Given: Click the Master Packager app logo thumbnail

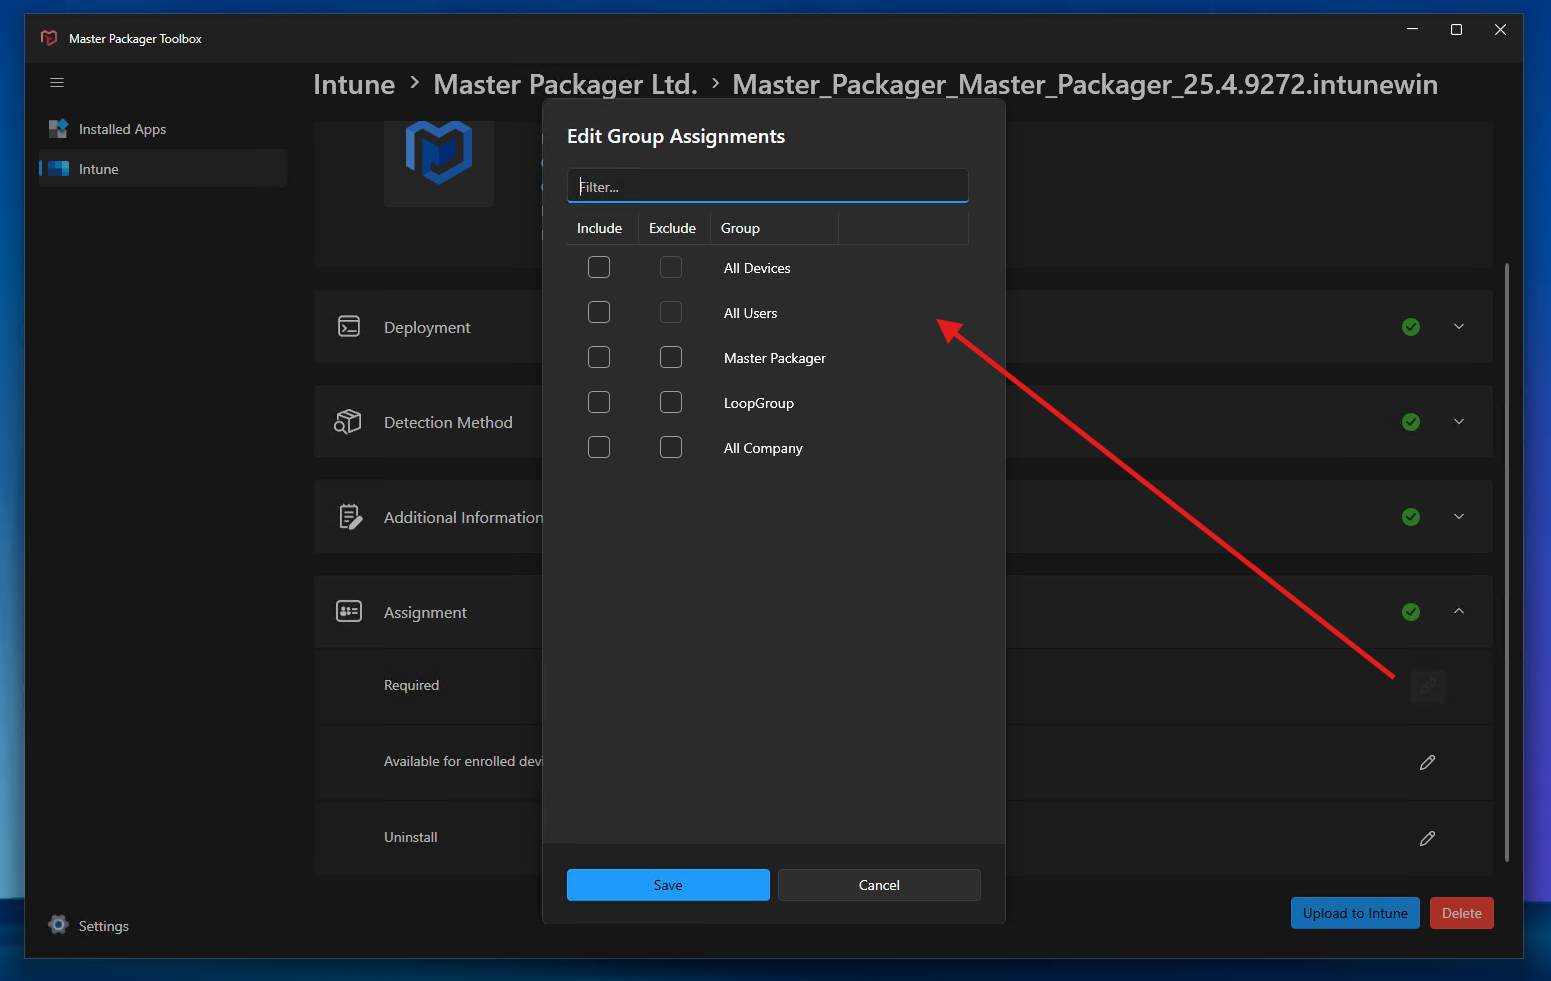Looking at the screenshot, I should tap(439, 154).
